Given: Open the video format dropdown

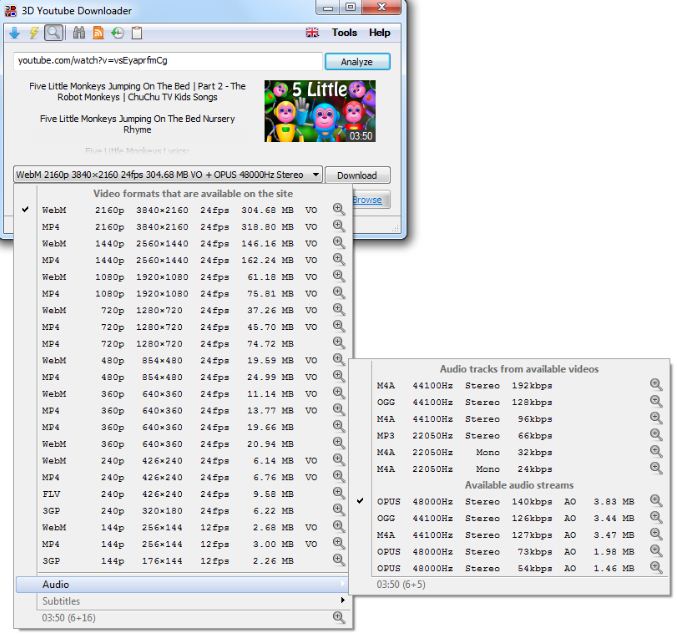Looking at the screenshot, I should pos(168,175).
